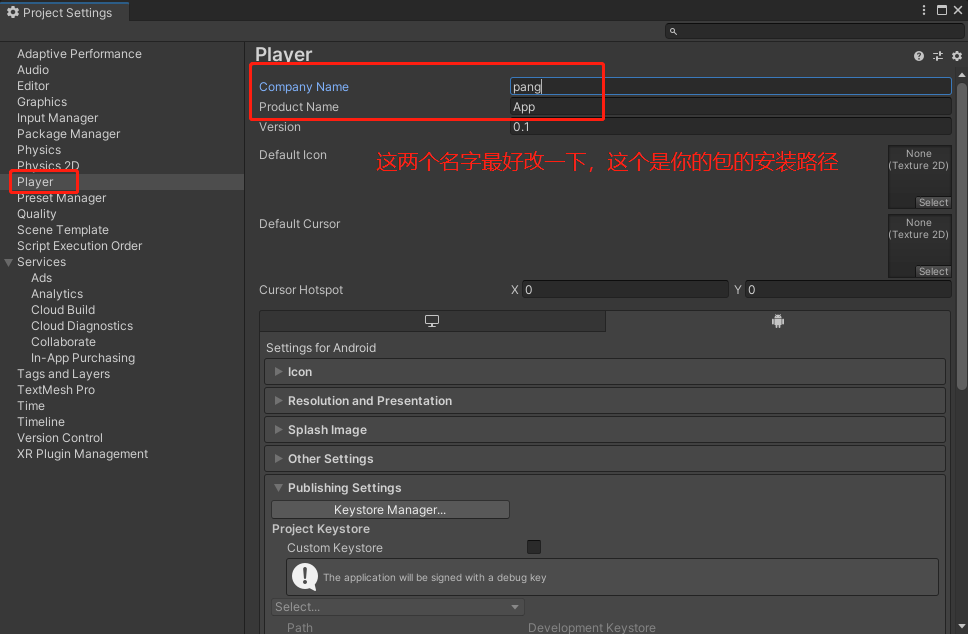
Task: Open the Graphics settings page
Action: [43, 101]
